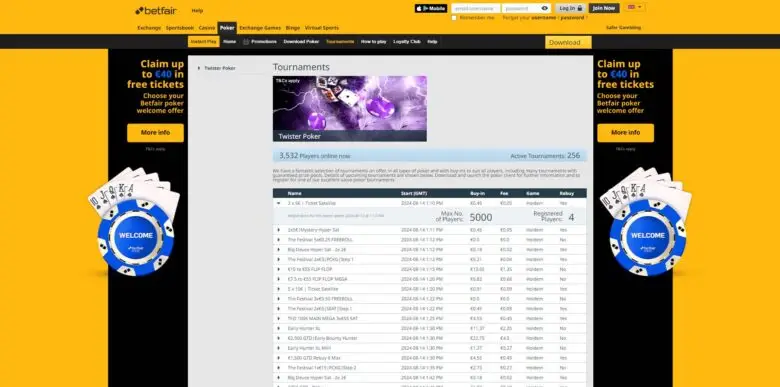Click the Start (GMT) column header
780x387 pixels.
click(x=414, y=194)
